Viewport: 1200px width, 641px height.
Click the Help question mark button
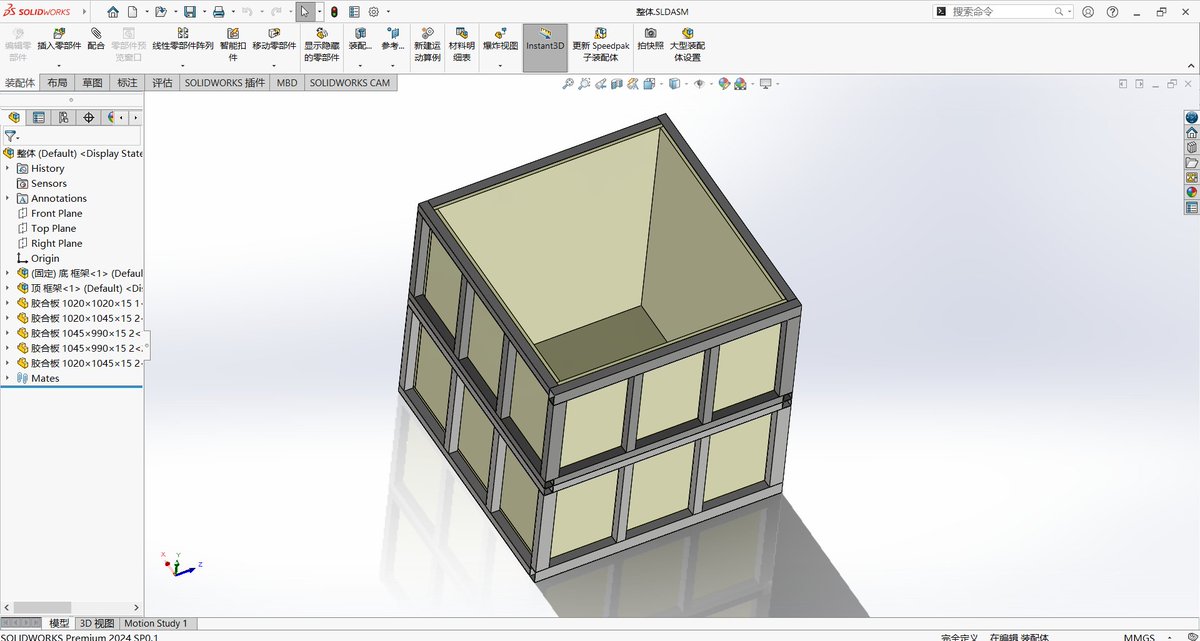tap(1112, 11)
